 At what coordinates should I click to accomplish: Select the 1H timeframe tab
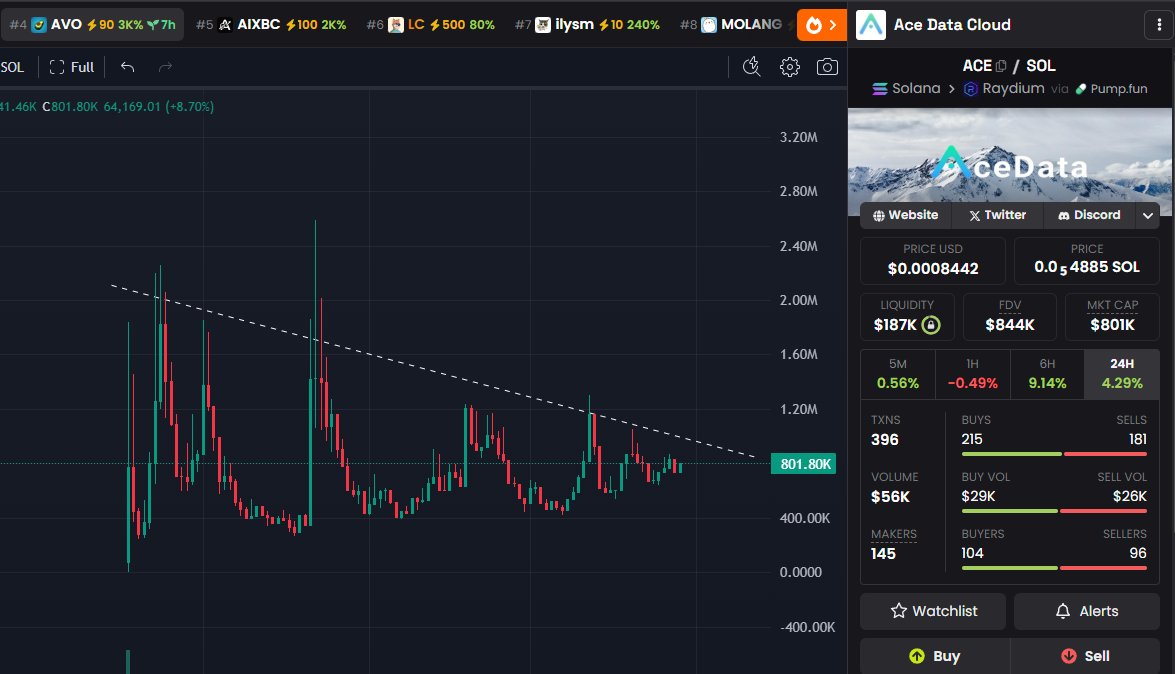(973, 373)
